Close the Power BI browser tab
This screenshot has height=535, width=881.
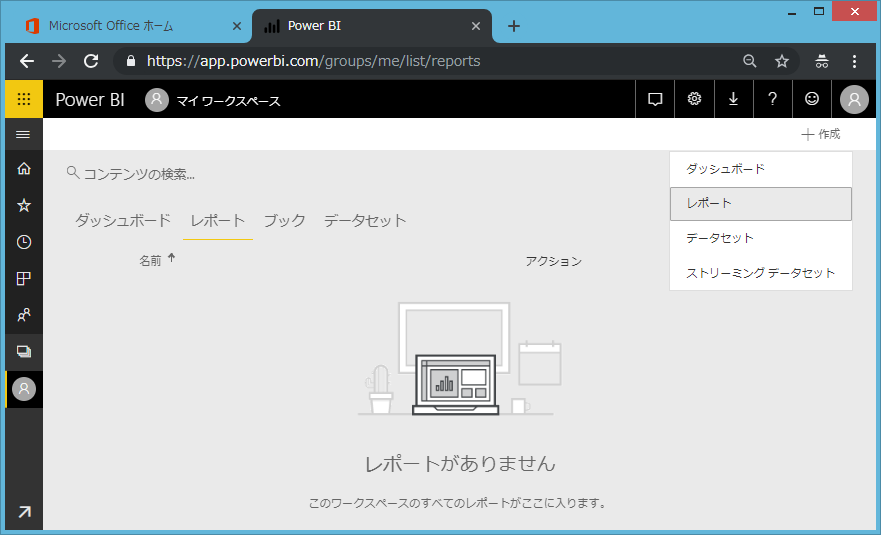475,26
